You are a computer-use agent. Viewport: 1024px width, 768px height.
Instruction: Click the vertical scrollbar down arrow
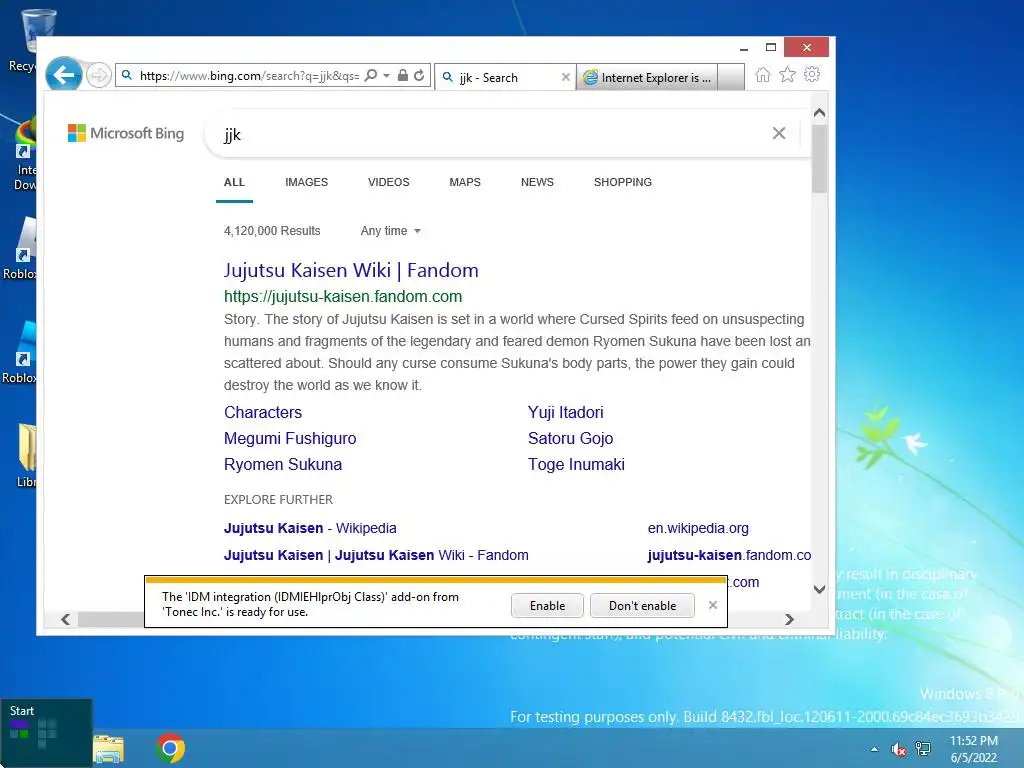coord(820,589)
